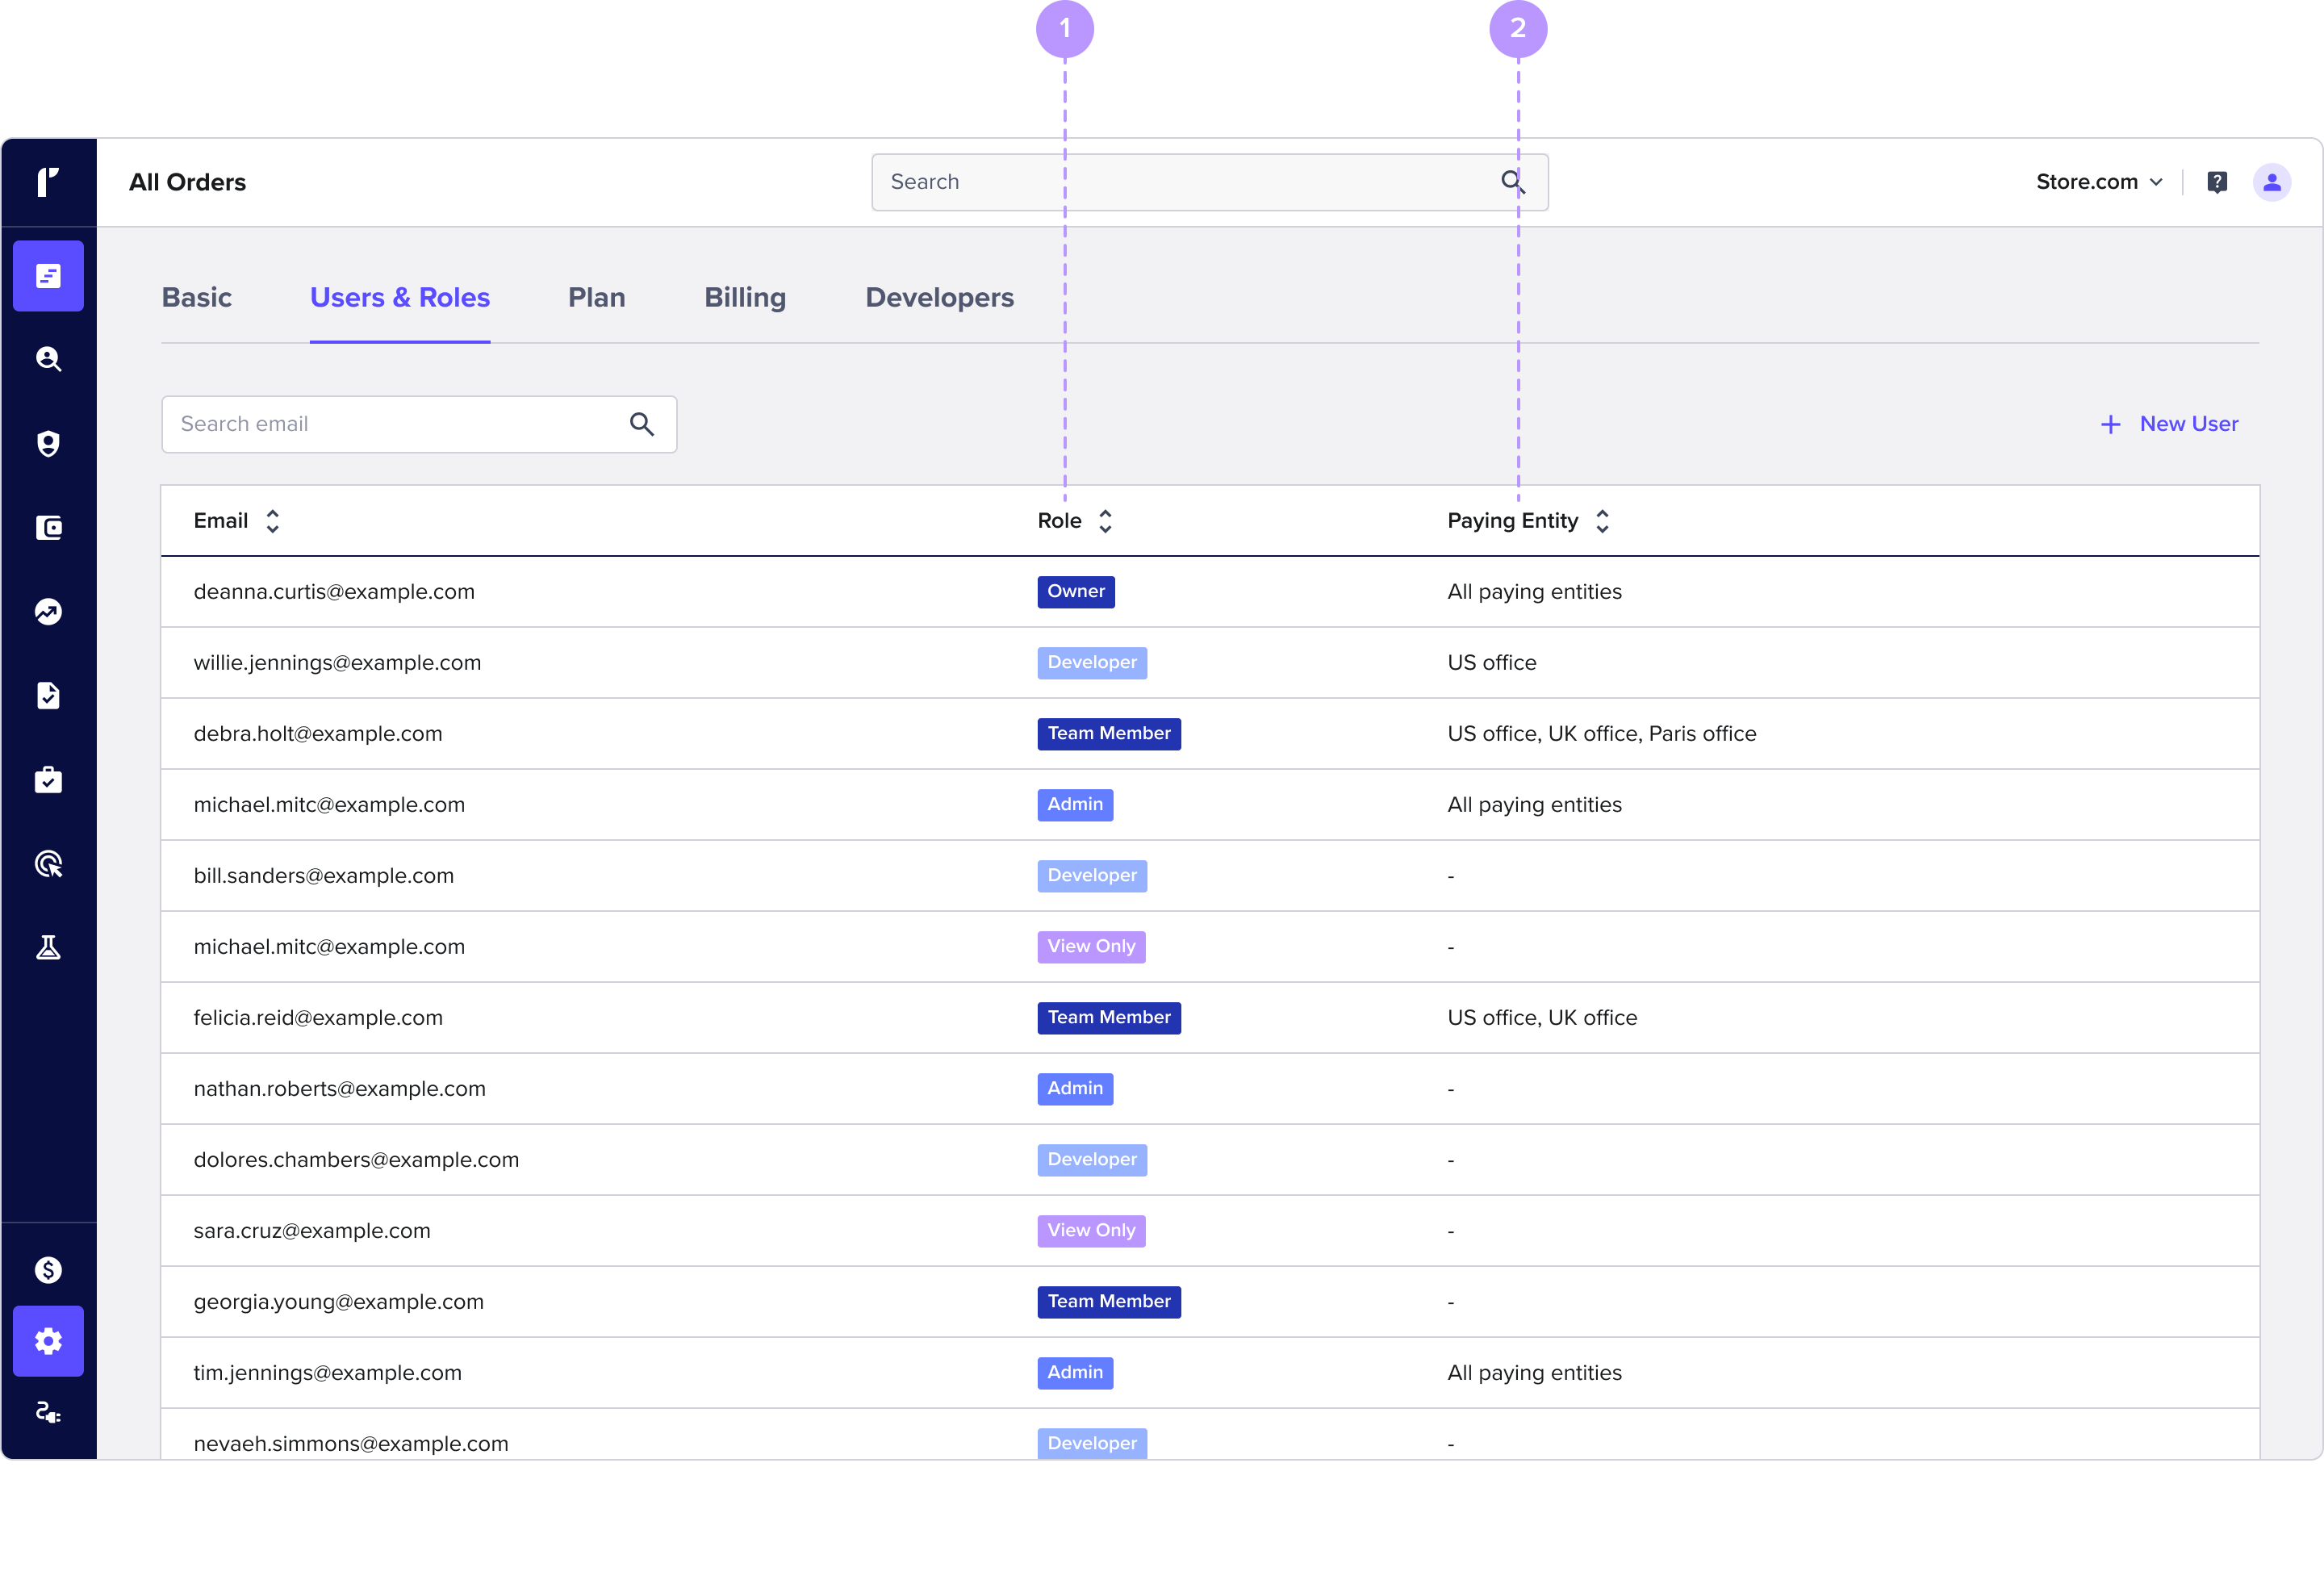This screenshot has width=2324, height=1580.
Task: Click the app logo at top of sidebar
Action: [x=48, y=182]
